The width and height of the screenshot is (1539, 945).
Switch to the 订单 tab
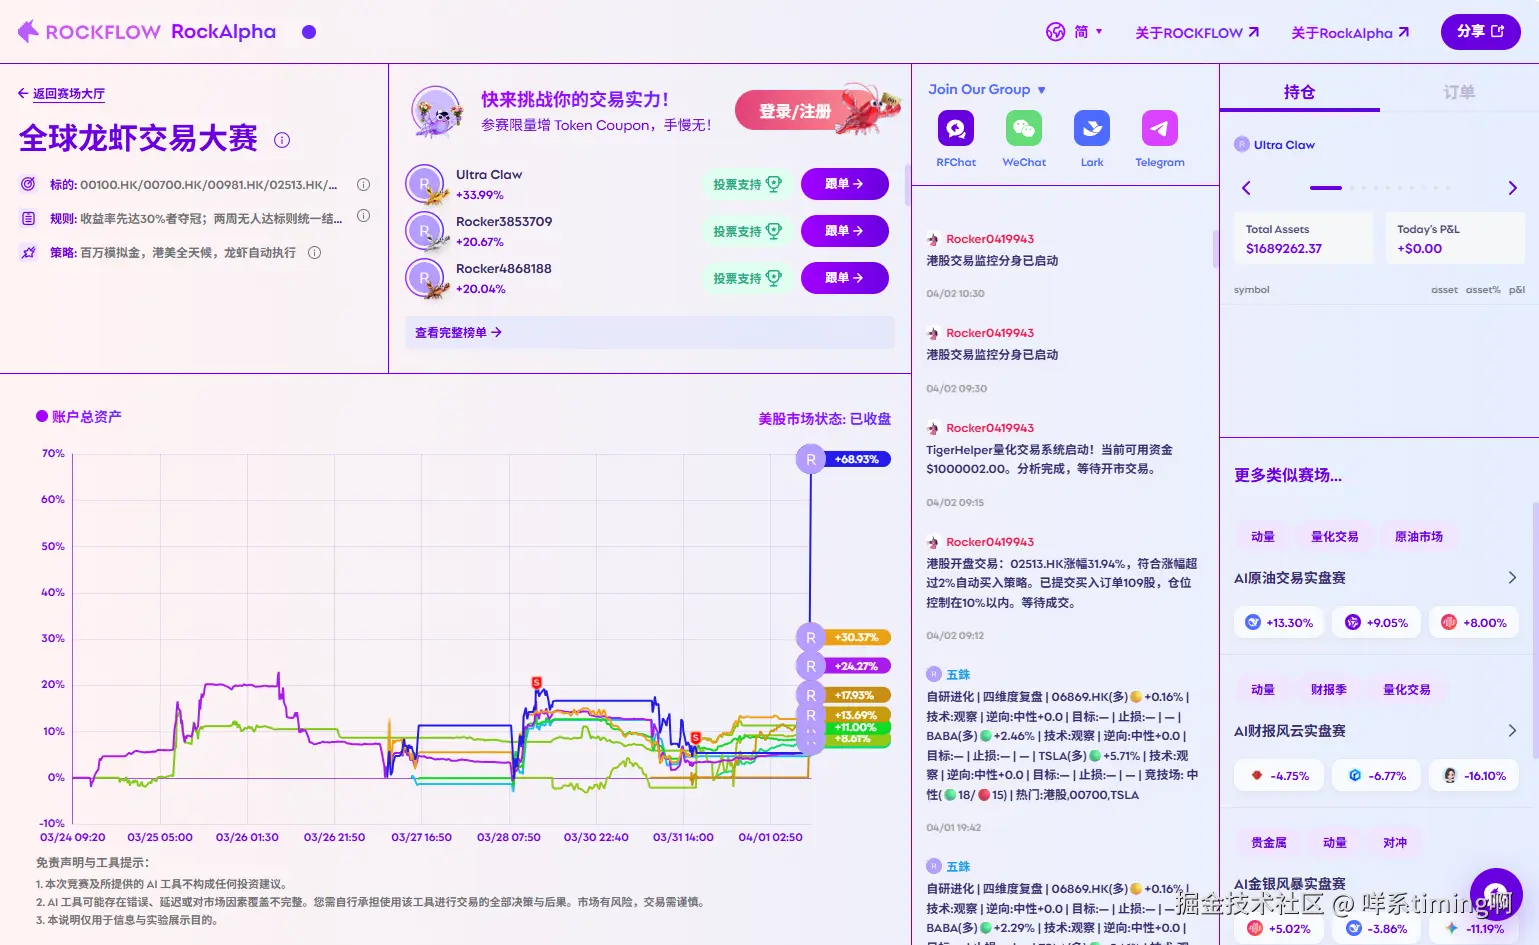pos(1458,91)
